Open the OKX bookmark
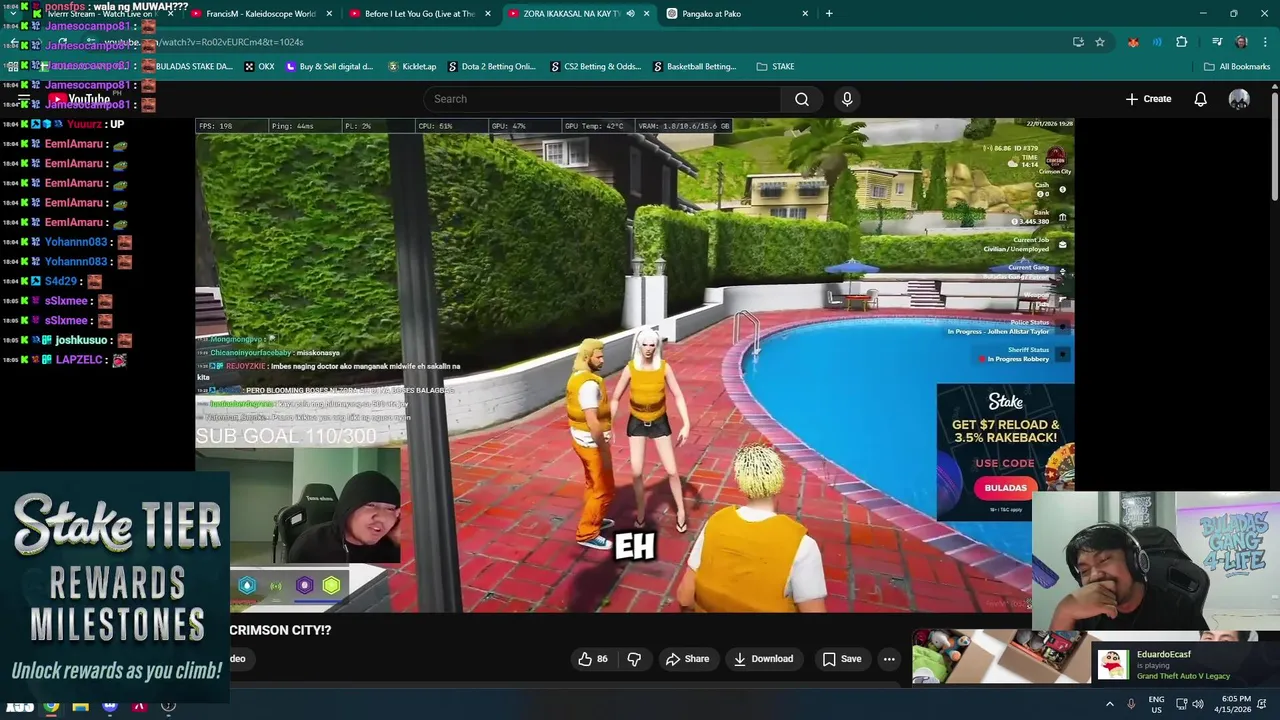 click(258, 66)
